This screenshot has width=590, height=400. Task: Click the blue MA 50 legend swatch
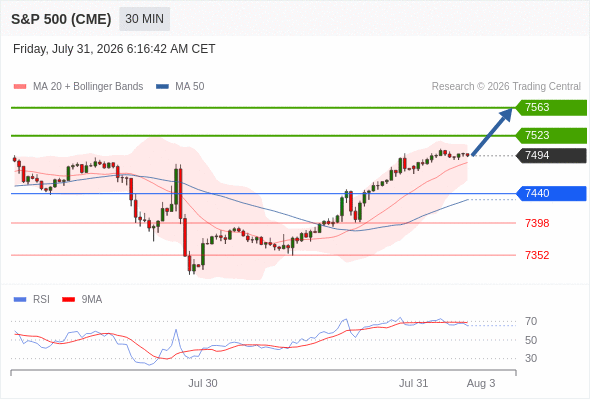(x=162, y=87)
